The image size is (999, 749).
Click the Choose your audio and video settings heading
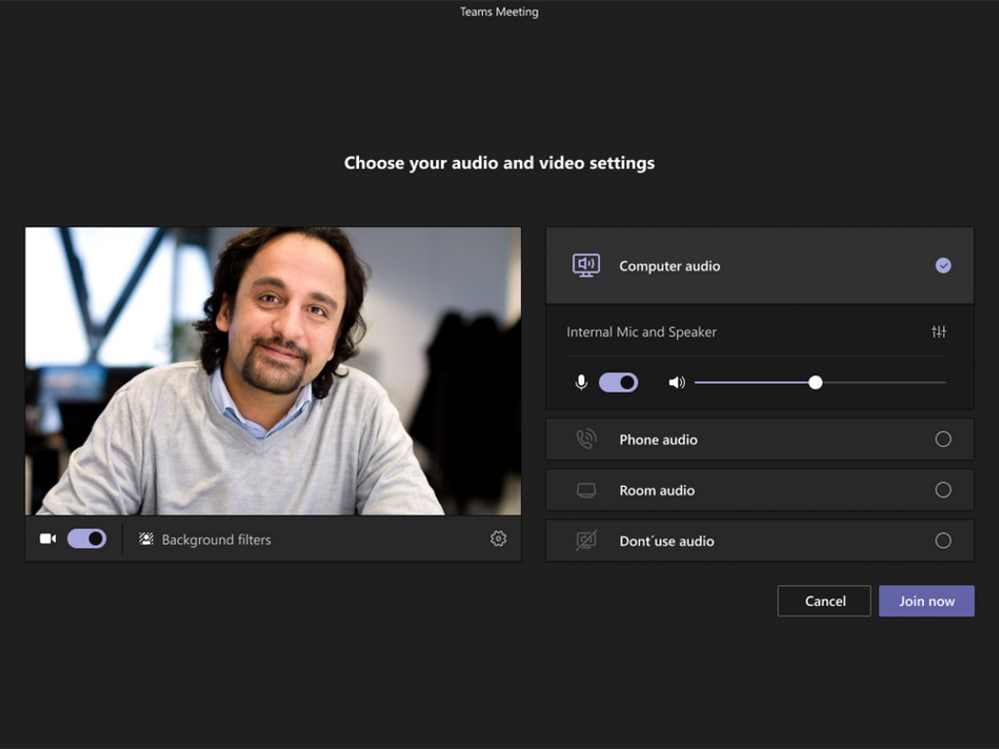pyautogui.click(x=499, y=163)
